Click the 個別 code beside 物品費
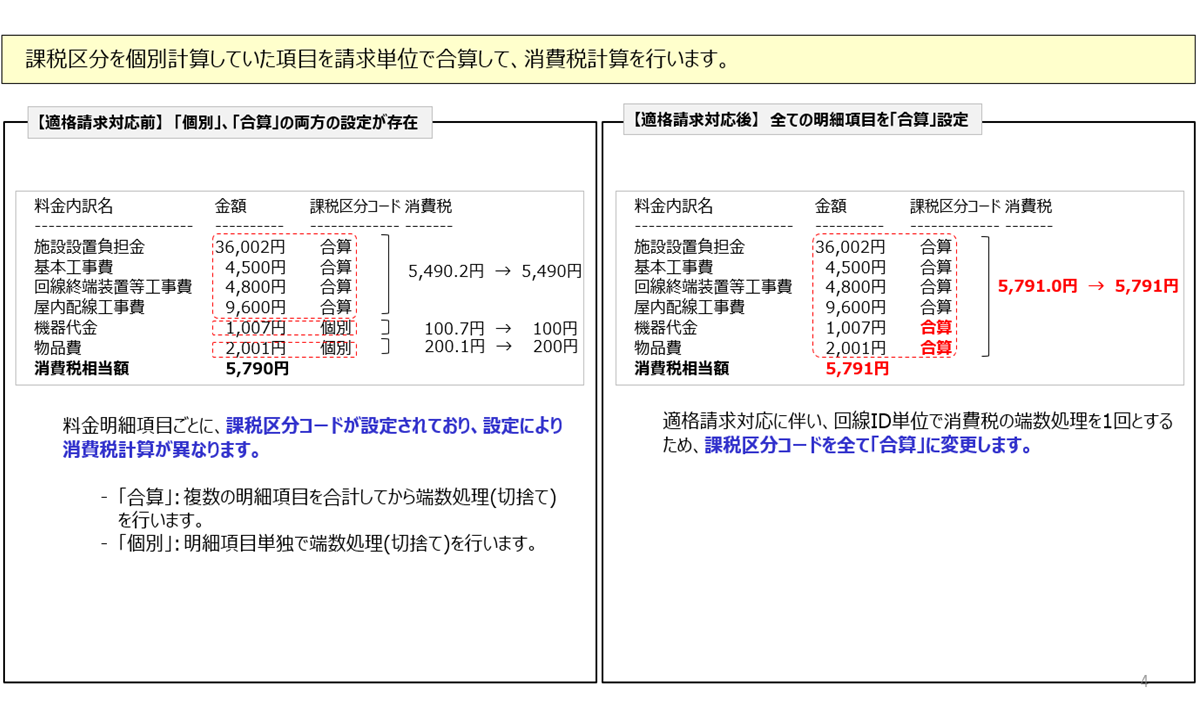Image resolution: width=1200 pixels, height=720 pixels. [x=336, y=348]
